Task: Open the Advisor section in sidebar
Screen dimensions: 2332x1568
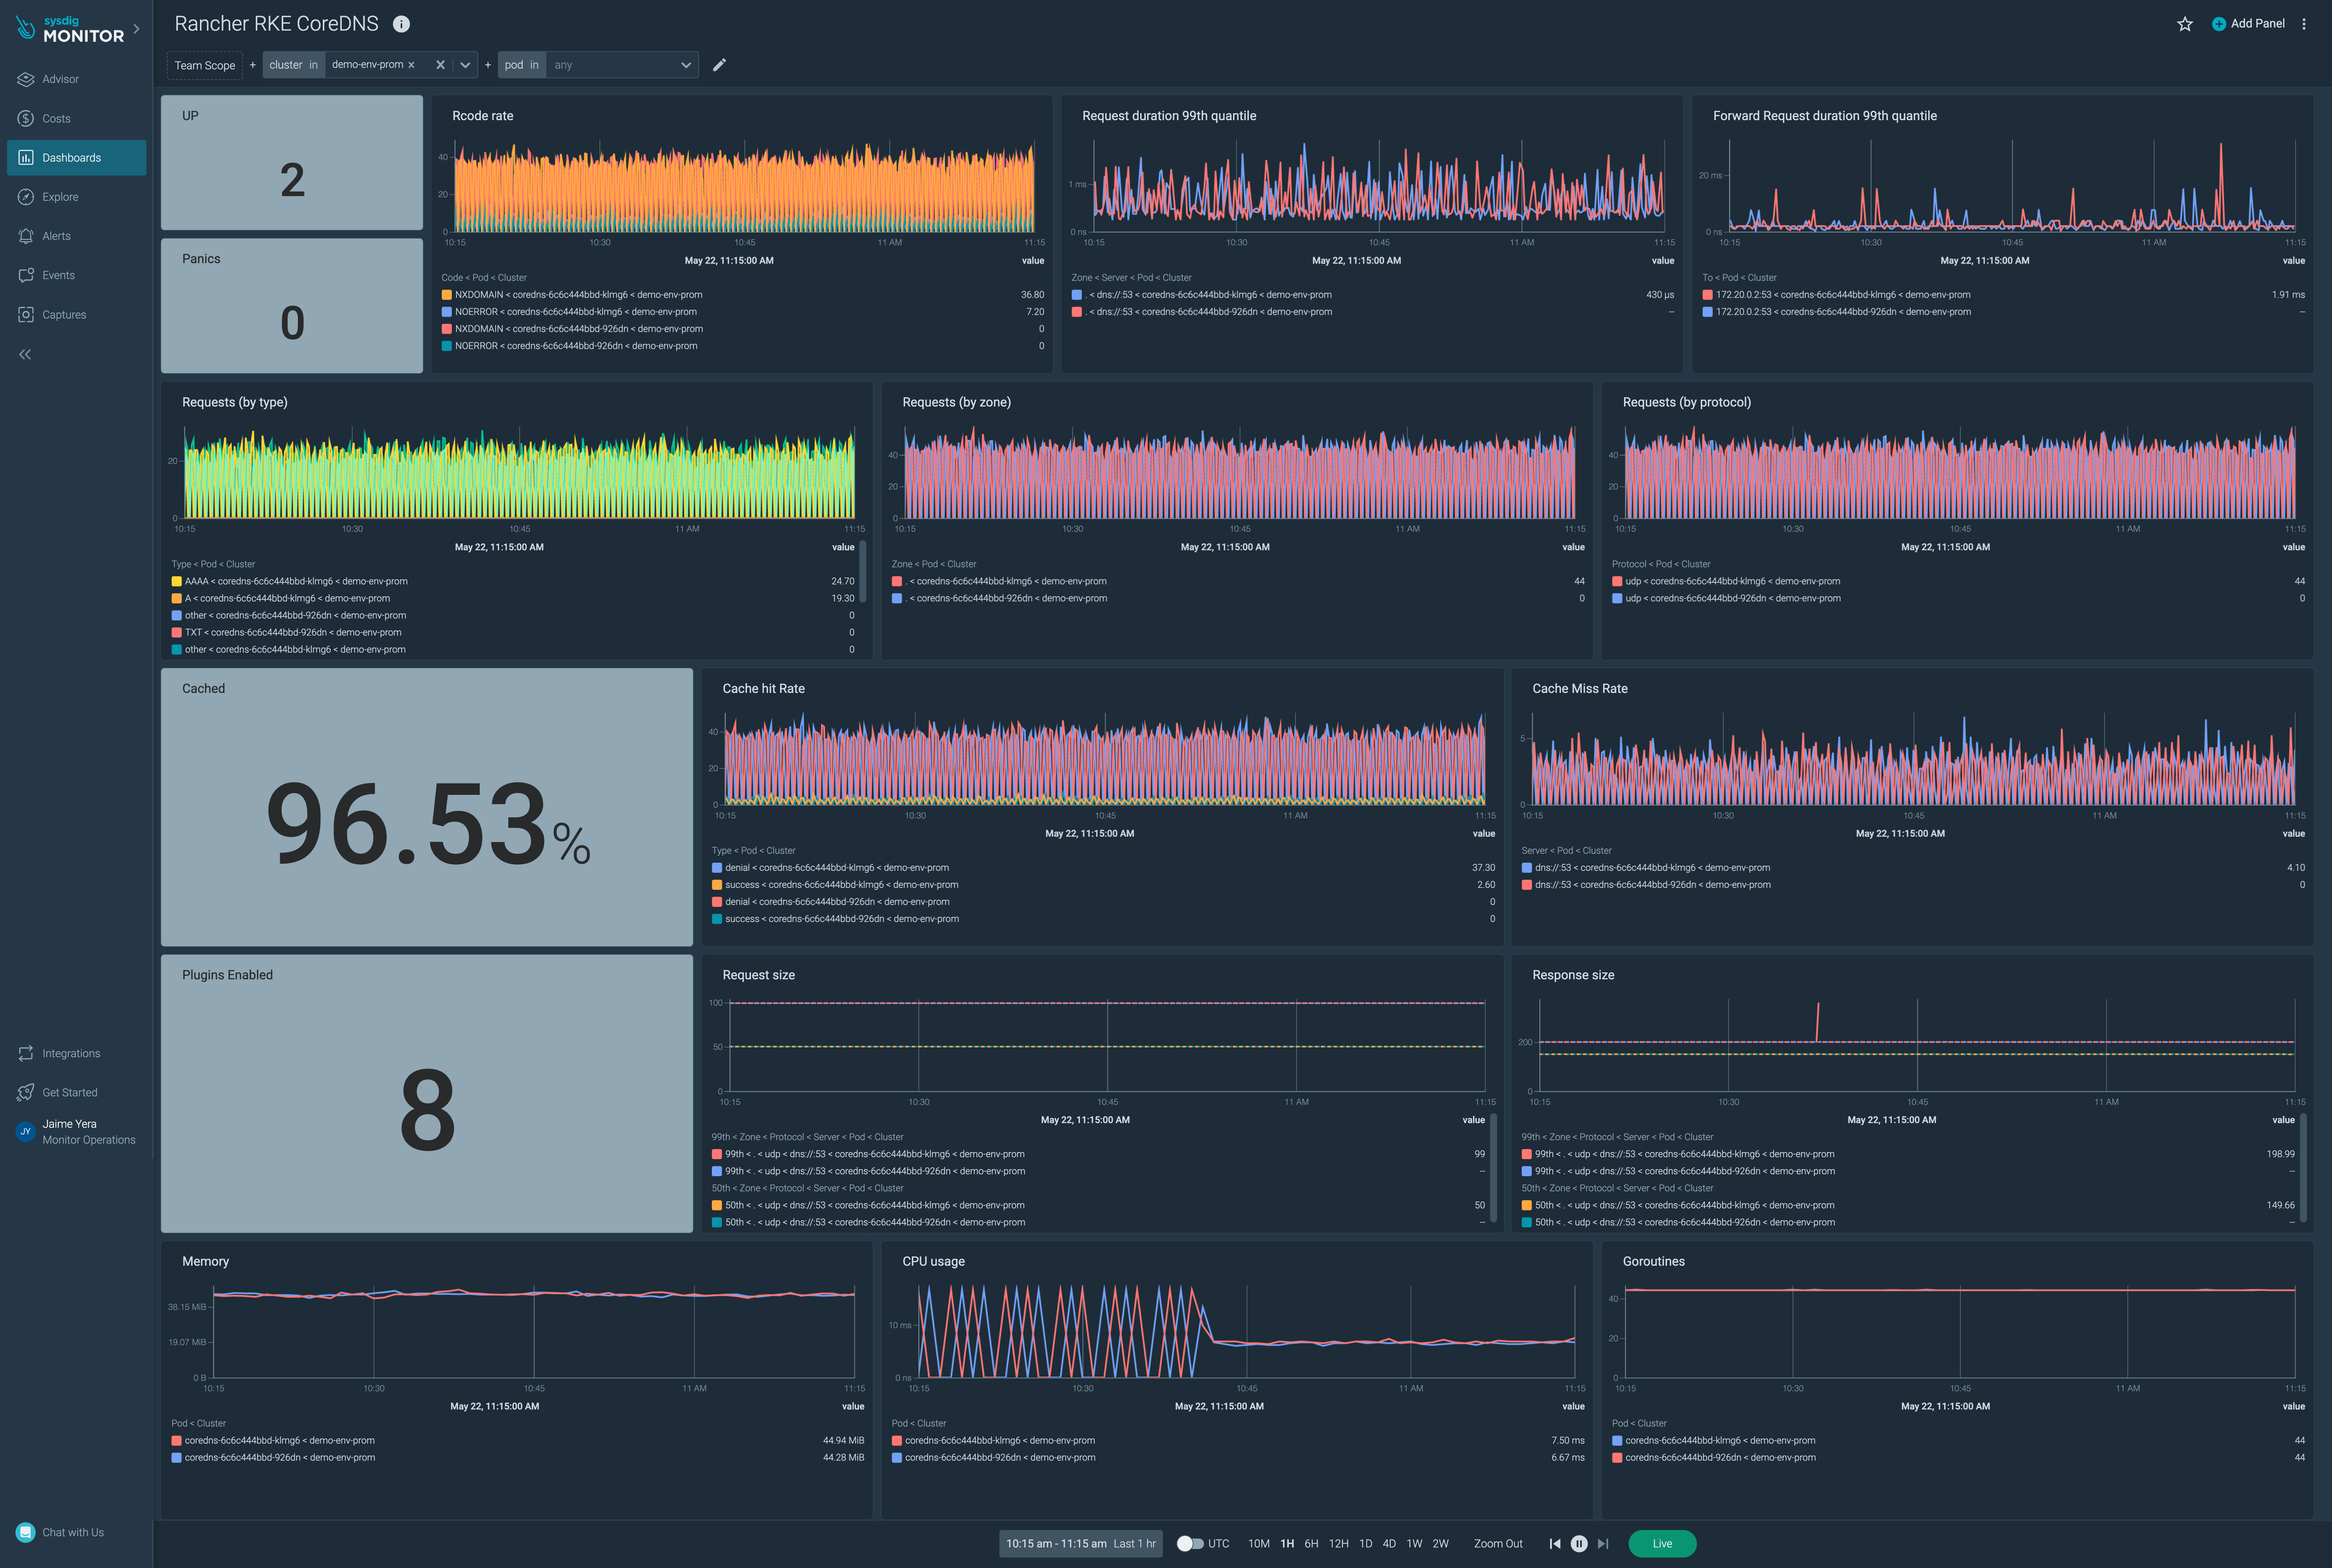Action: point(60,79)
